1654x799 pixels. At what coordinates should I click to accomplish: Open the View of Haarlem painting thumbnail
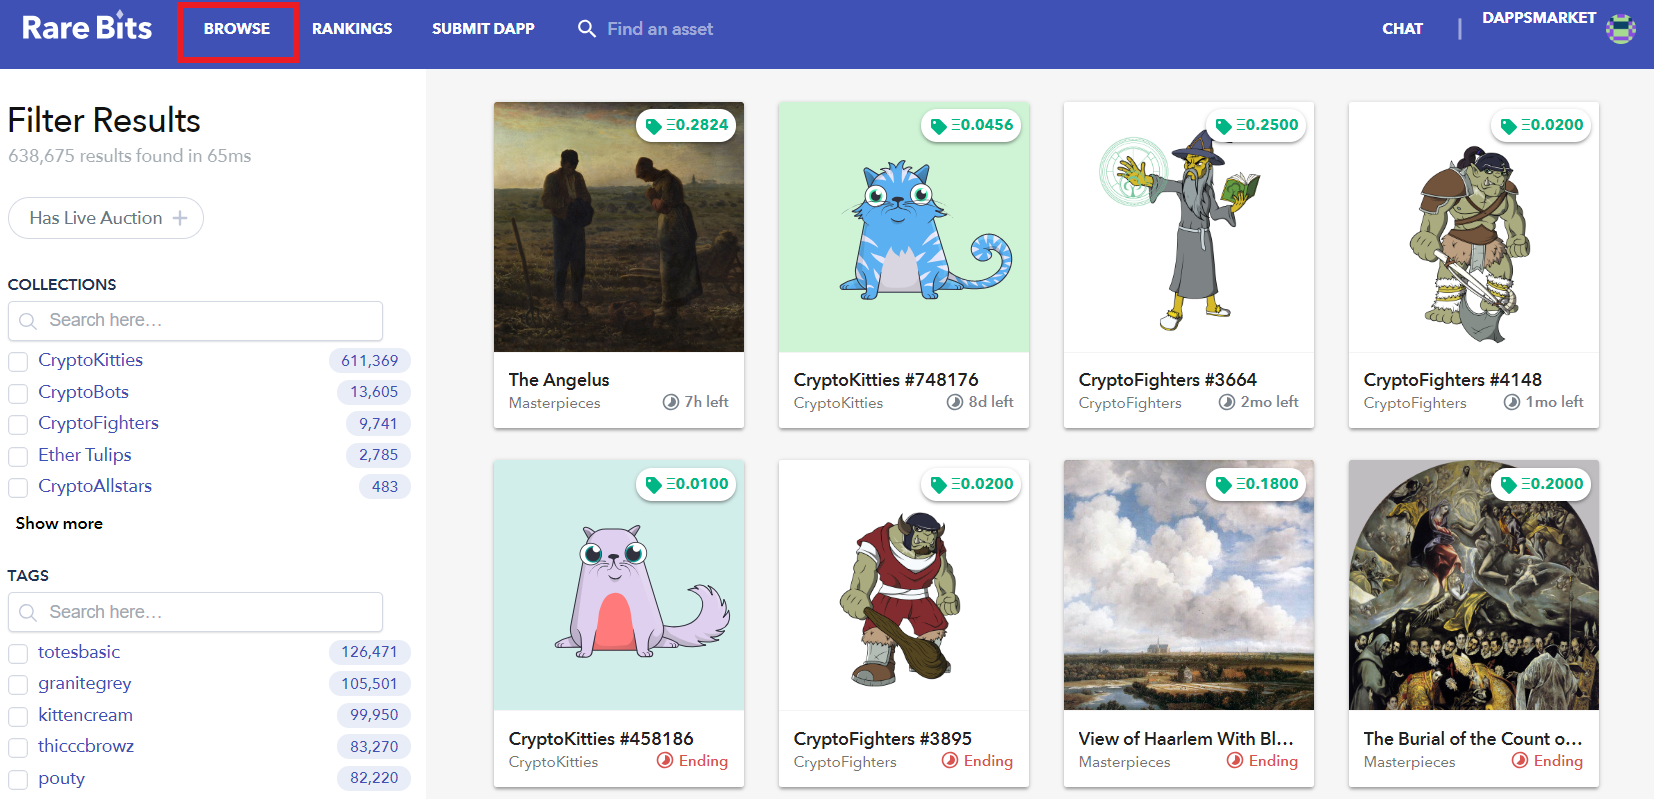(1189, 585)
